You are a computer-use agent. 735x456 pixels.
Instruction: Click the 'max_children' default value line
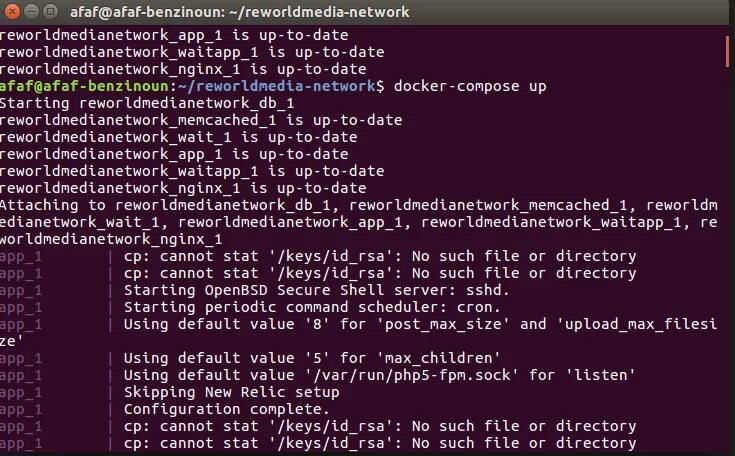coord(310,358)
